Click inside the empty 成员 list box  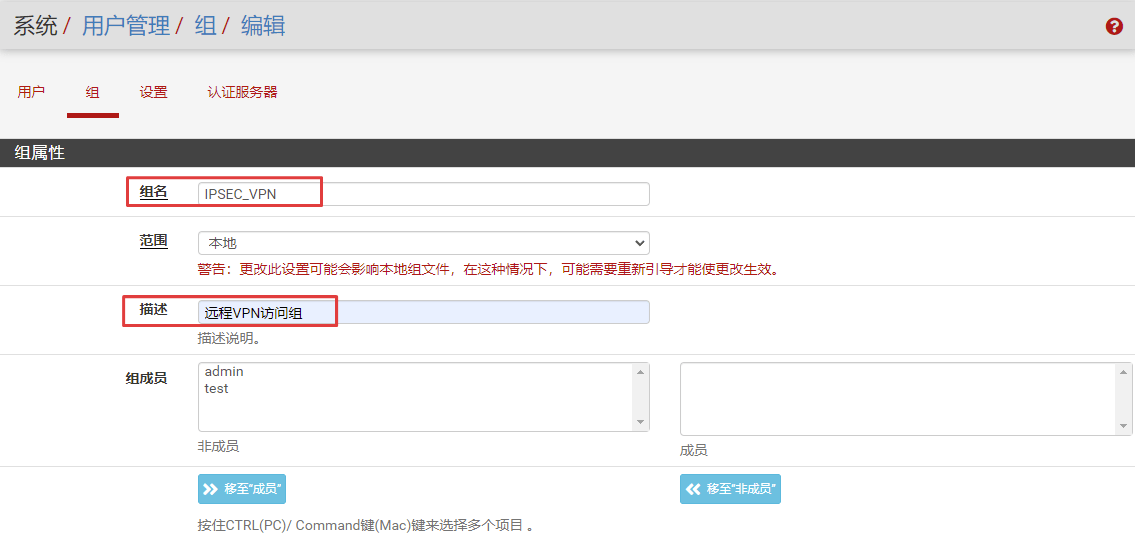pos(898,399)
